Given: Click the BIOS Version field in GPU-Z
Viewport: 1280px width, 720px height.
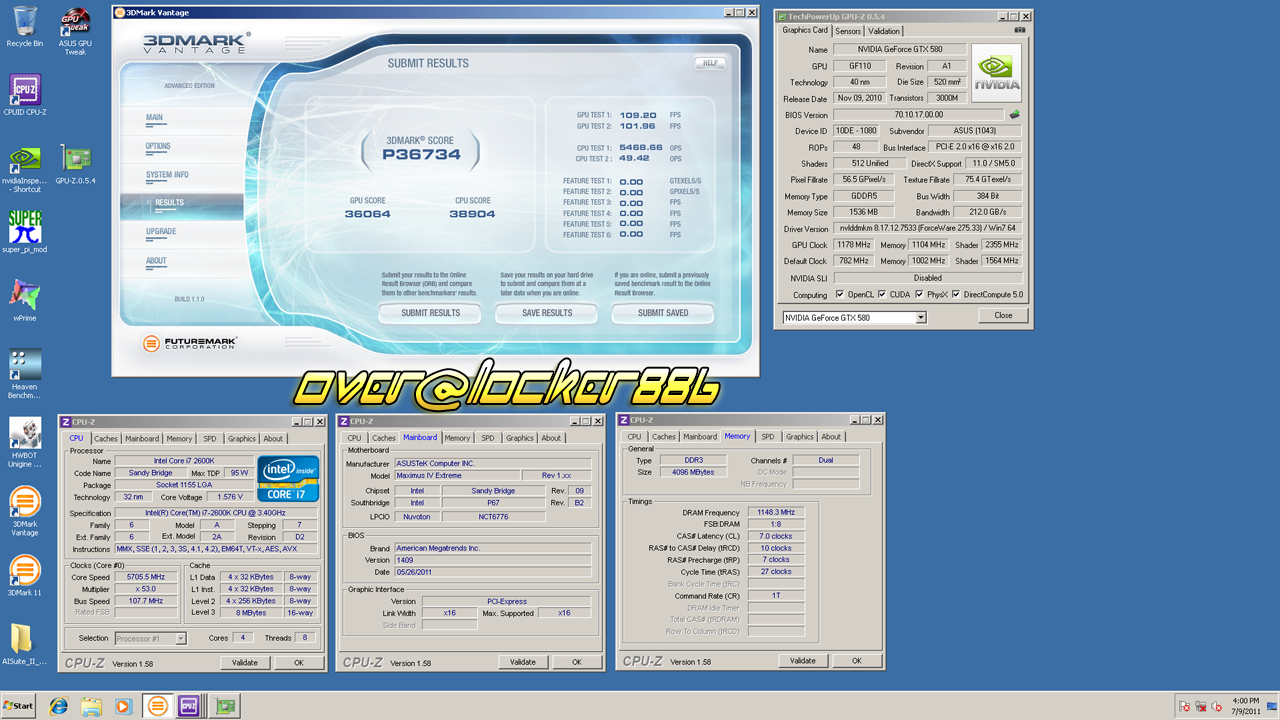Looking at the screenshot, I should tap(918, 115).
